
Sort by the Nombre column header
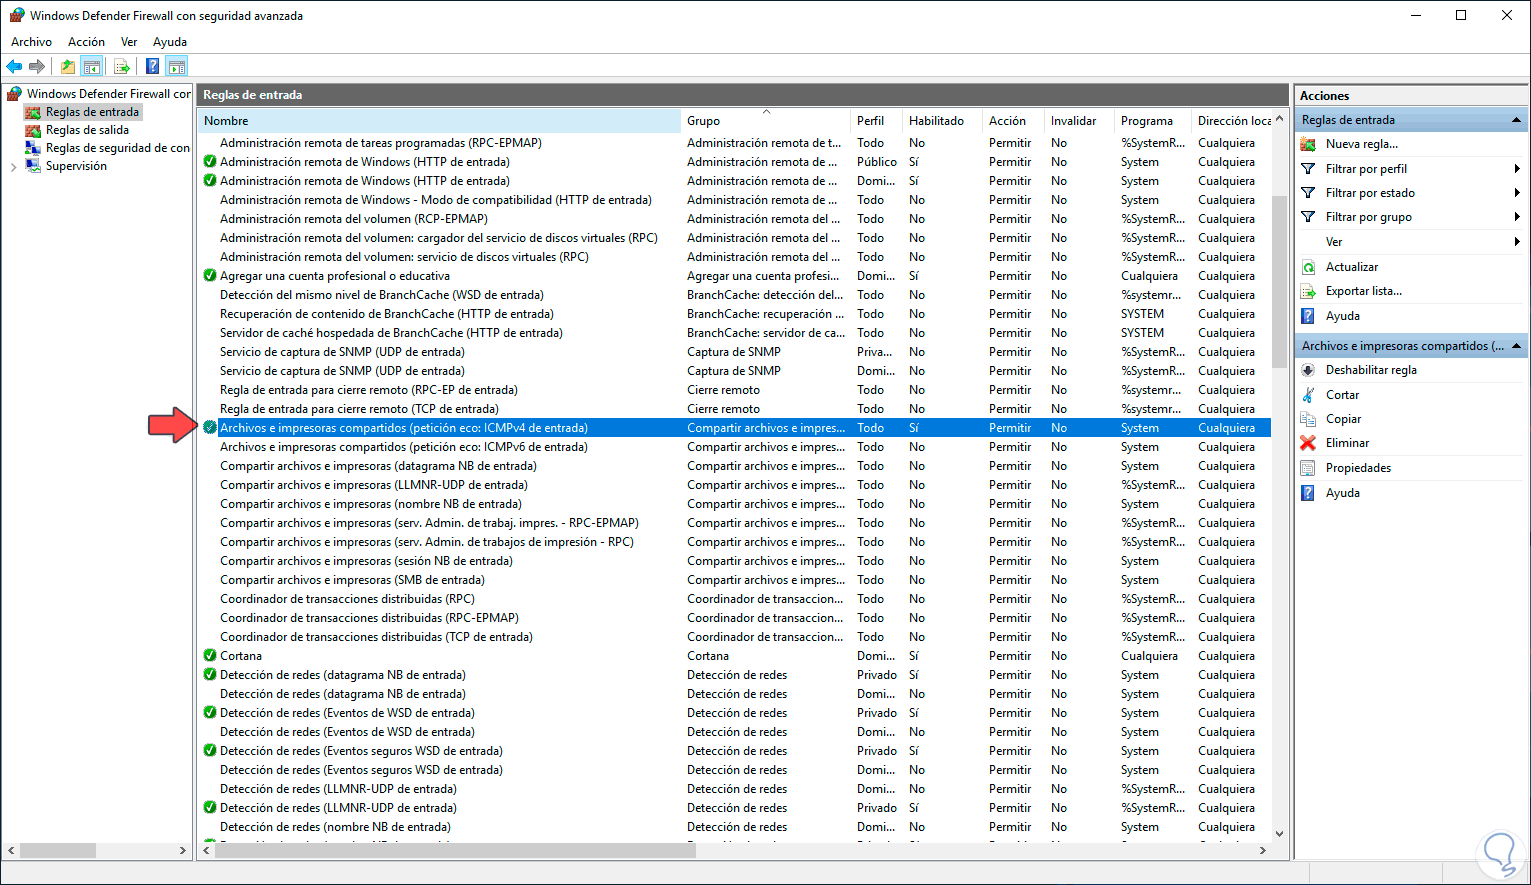point(439,121)
